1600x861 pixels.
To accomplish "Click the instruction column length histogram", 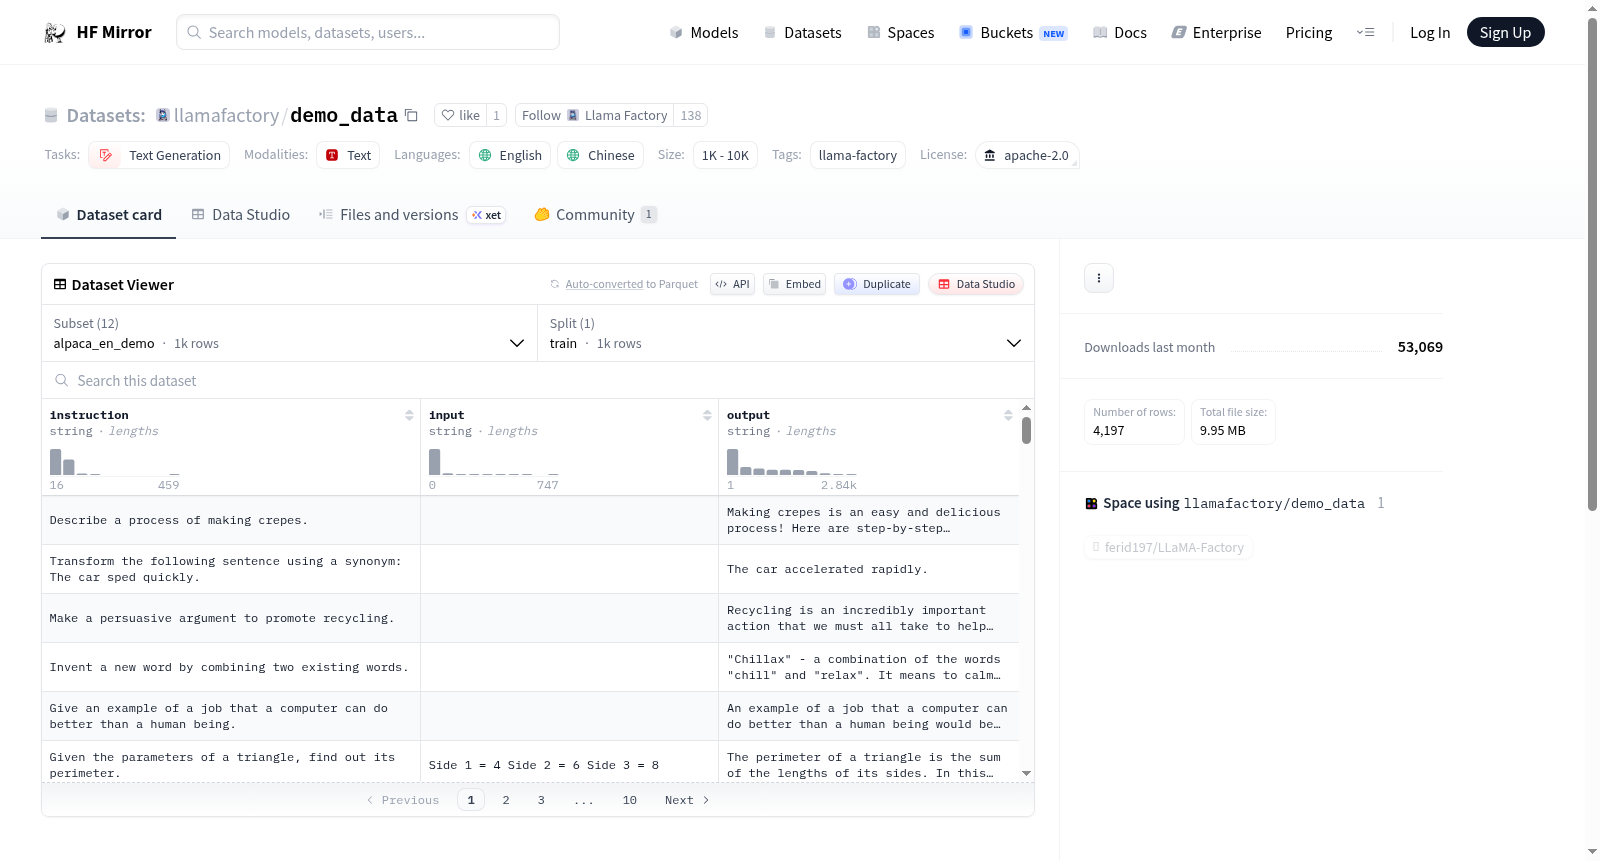I will pos(115,461).
